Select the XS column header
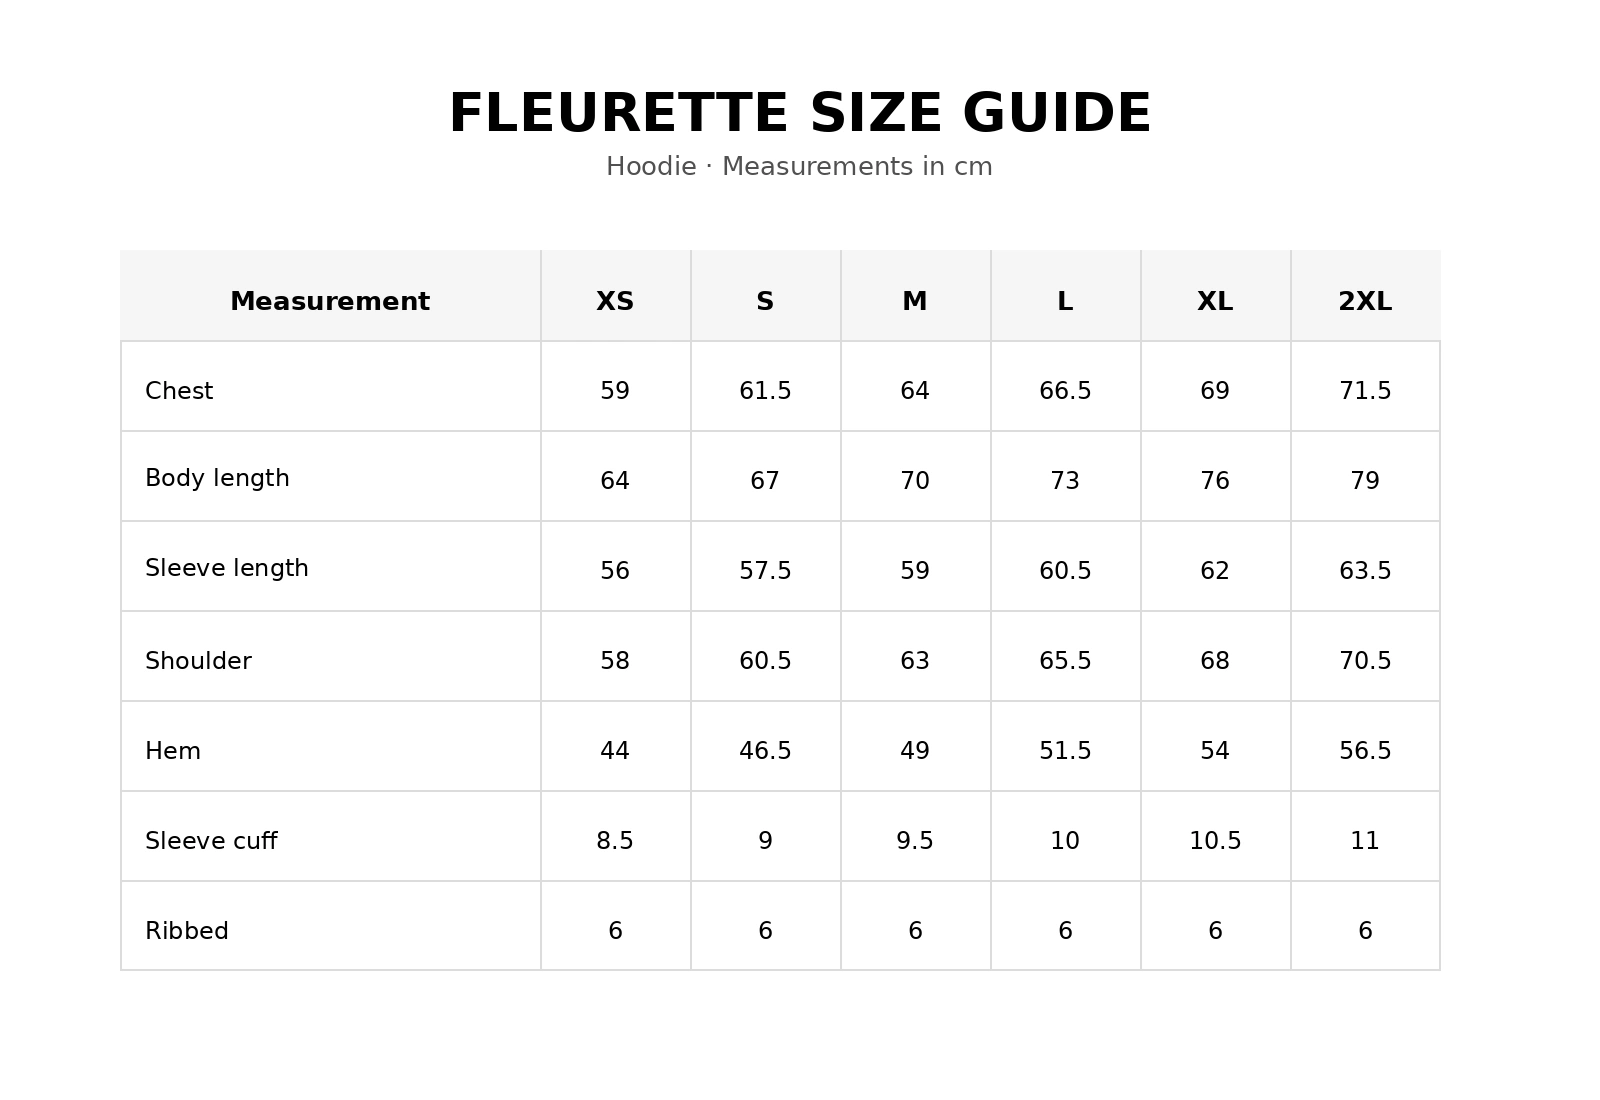Screen dimensions: 1600x1100 pos(615,301)
